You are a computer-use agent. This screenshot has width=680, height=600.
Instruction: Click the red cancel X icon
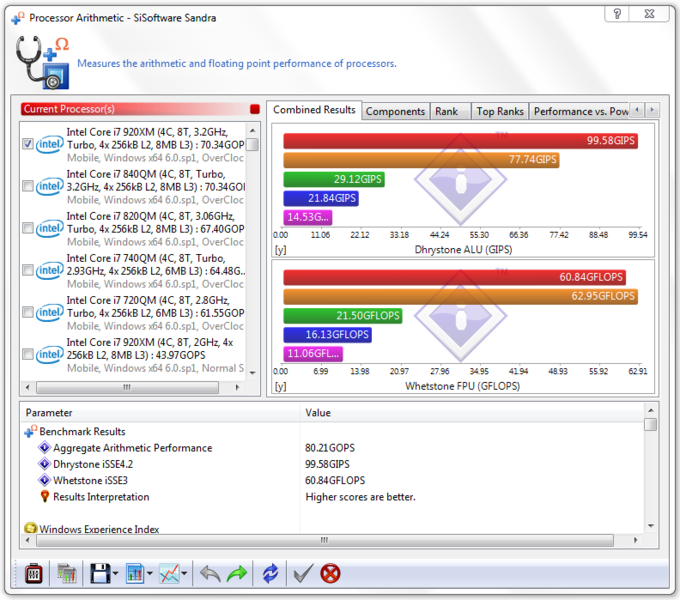tap(330, 573)
